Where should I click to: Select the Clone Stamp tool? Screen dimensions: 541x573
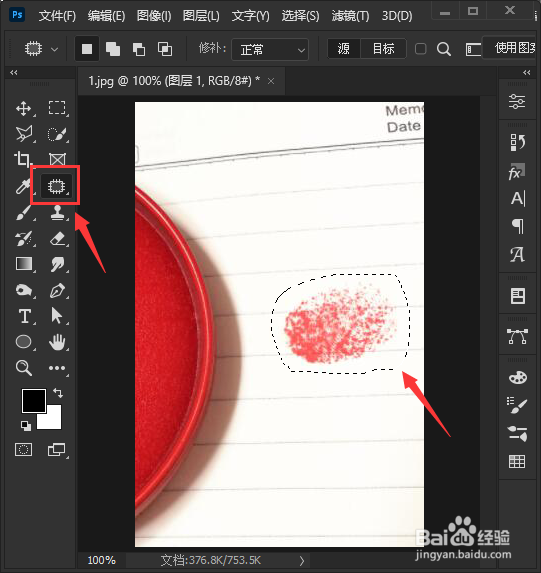point(57,212)
